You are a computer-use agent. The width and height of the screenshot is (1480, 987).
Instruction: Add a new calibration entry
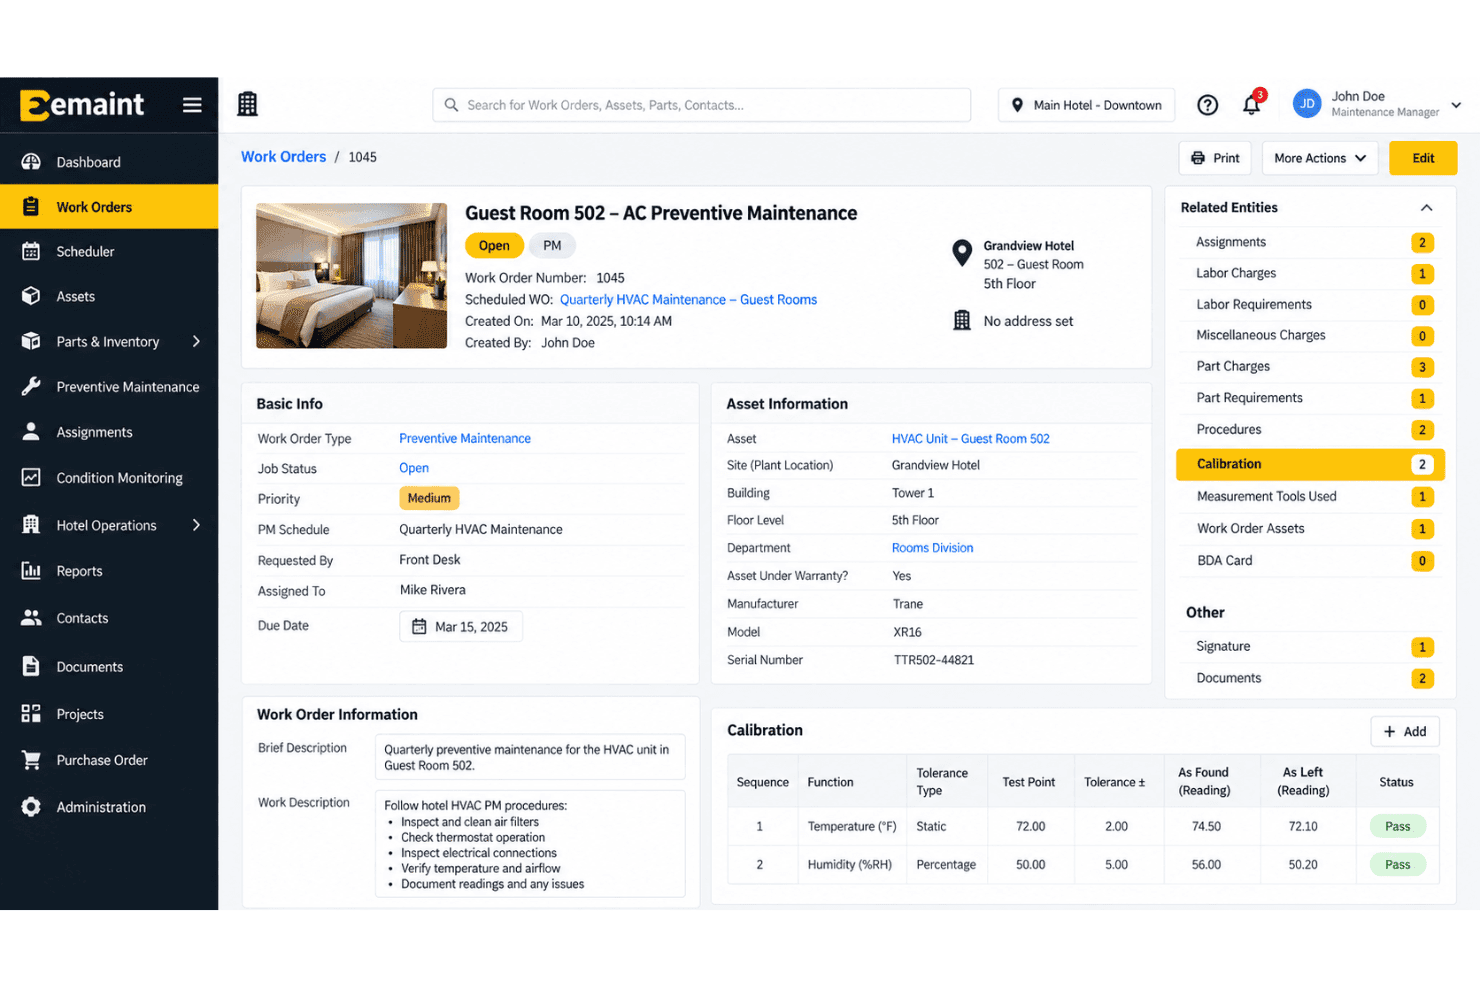click(x=1405, y=732)
